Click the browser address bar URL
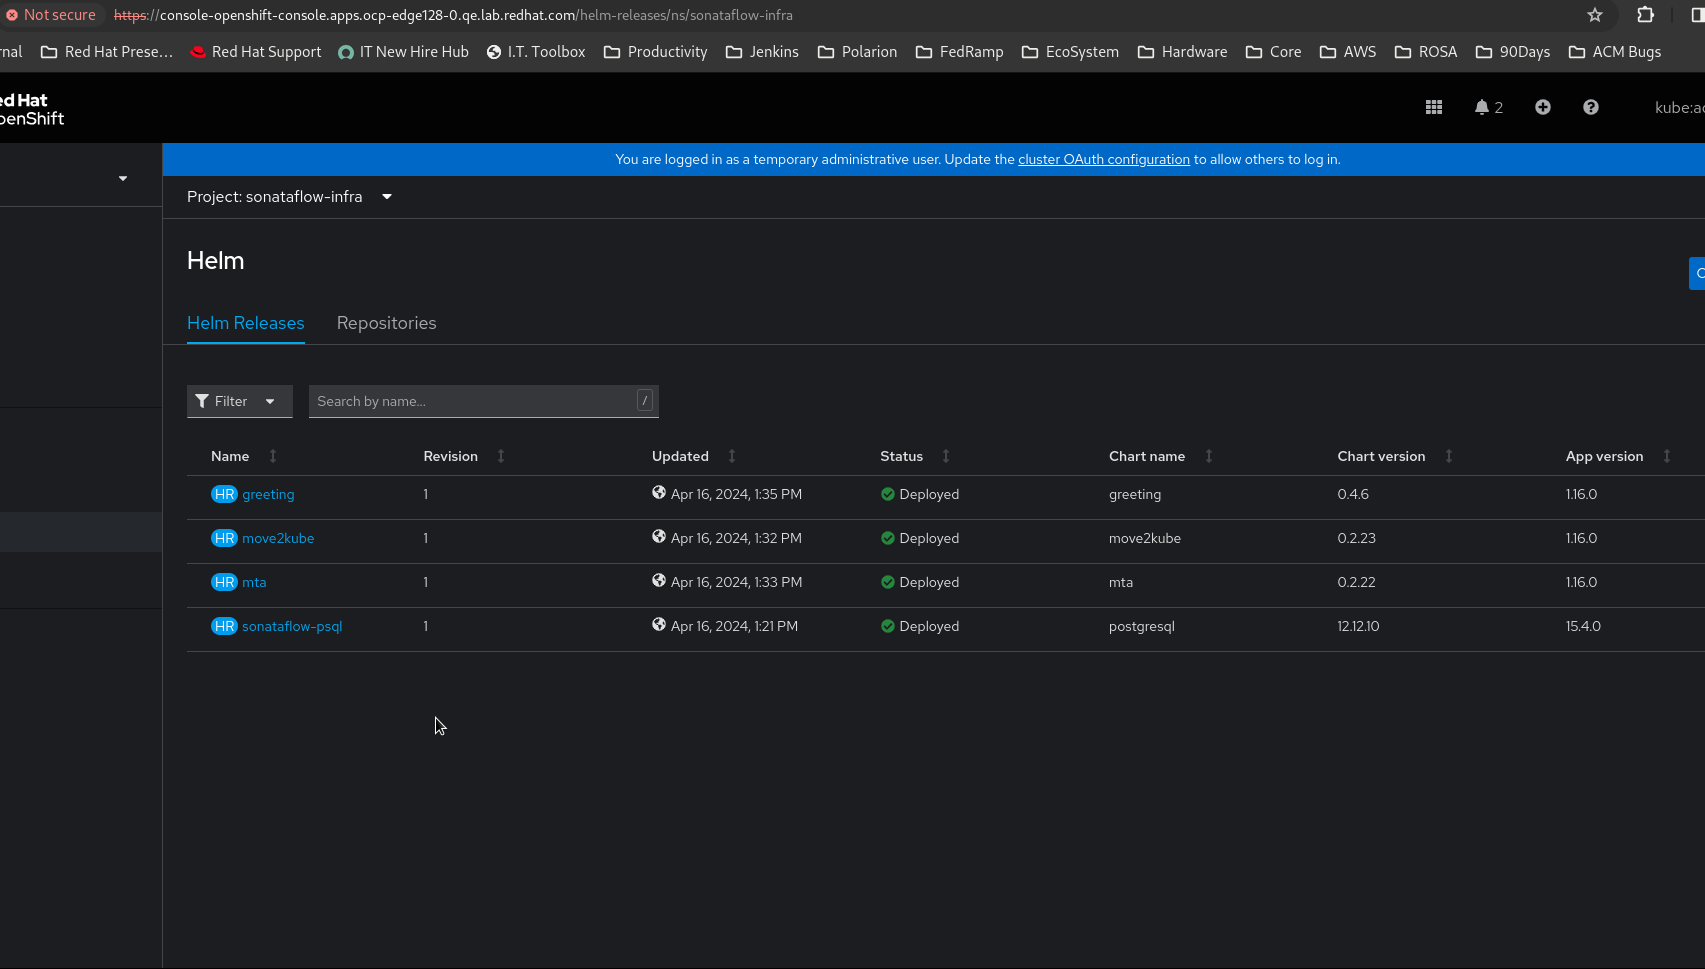 (x=454, y=15)
